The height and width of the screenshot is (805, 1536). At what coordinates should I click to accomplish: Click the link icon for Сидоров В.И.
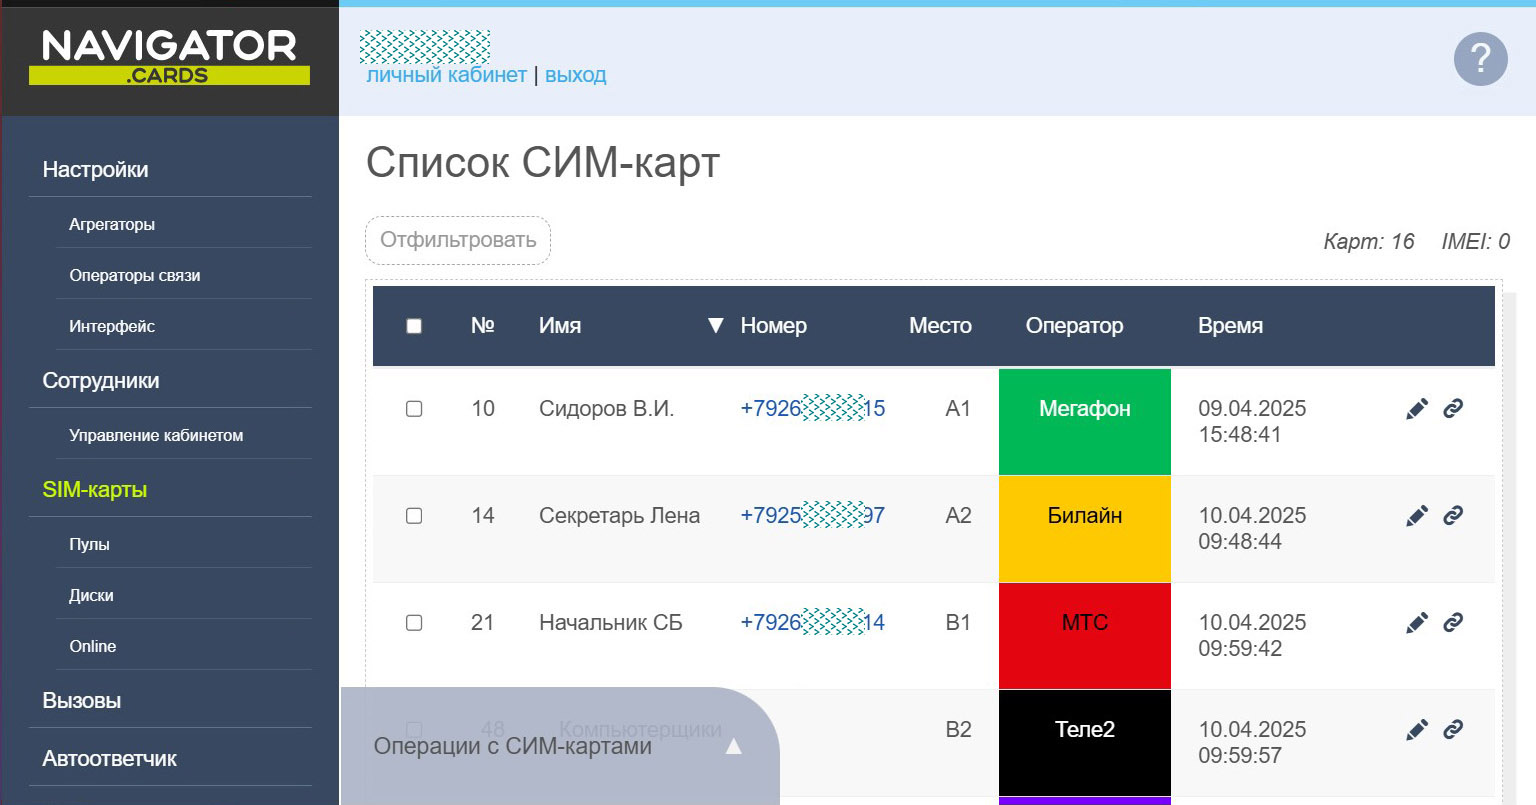[x=1453, y=408]
